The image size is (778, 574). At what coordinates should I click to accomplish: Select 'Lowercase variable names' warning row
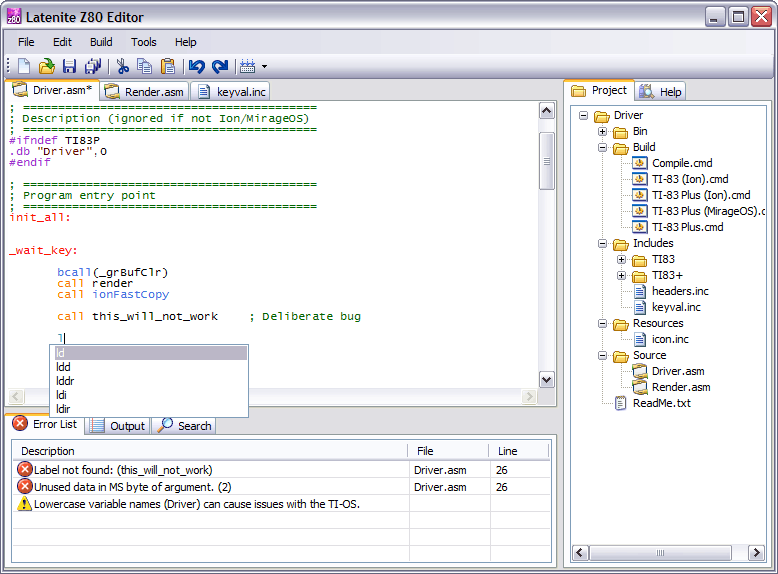tap(281, 504)
